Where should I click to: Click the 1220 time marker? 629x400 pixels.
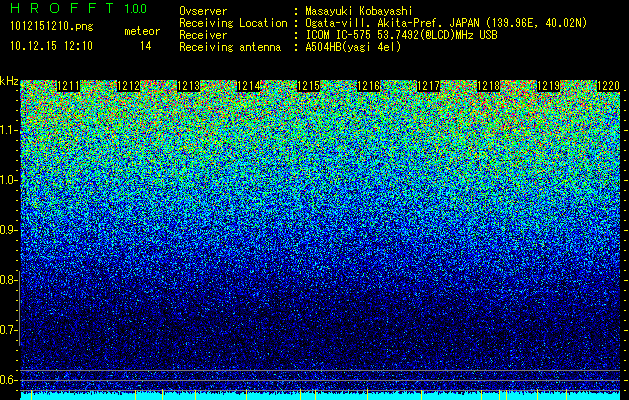pos(609,86)
